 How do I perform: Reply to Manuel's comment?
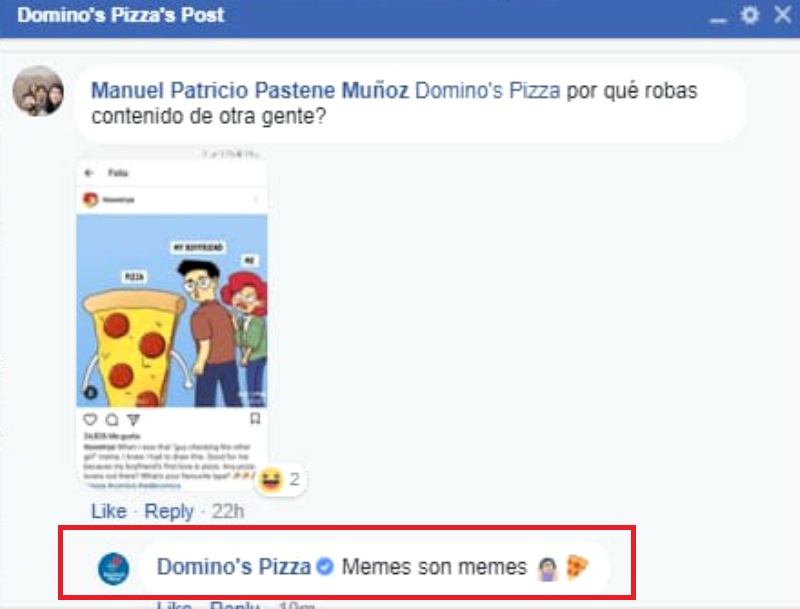(x=169, y=511)
